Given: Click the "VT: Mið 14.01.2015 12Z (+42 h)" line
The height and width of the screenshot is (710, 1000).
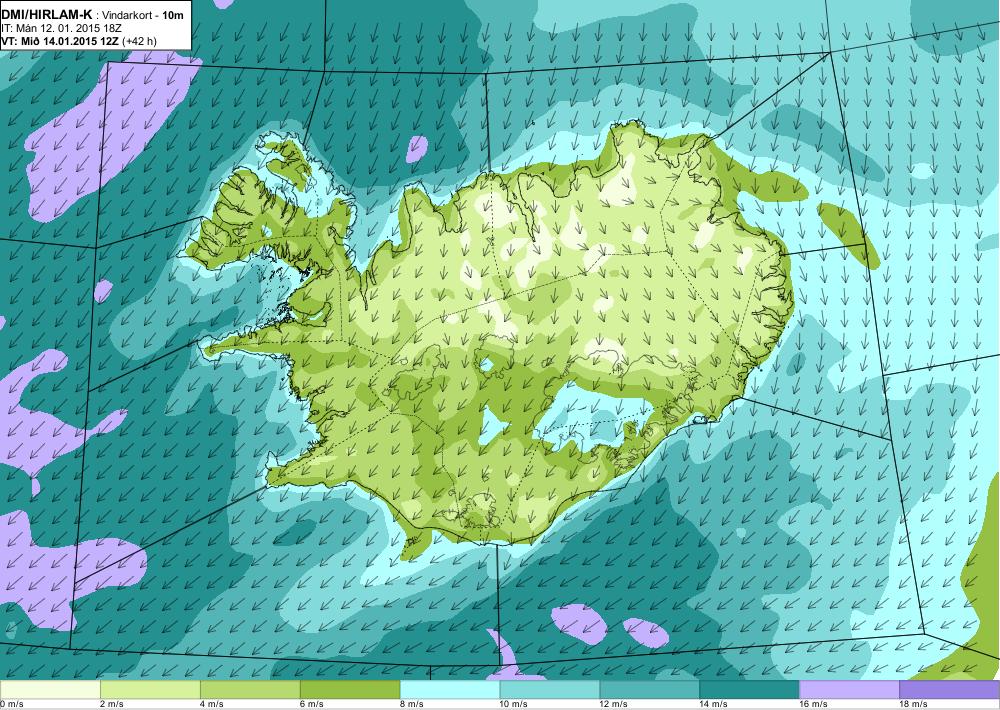Looking at the screenshot, I should (x=79, y=41).
